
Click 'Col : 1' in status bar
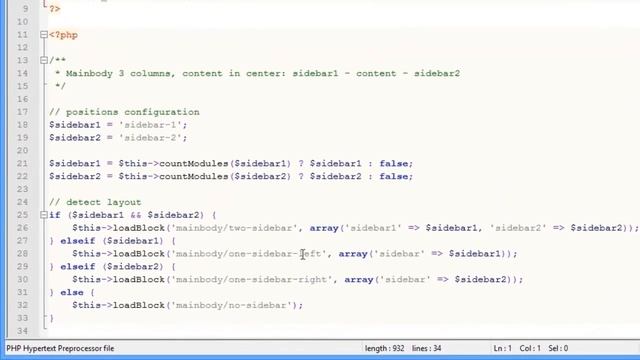(530, 349)
